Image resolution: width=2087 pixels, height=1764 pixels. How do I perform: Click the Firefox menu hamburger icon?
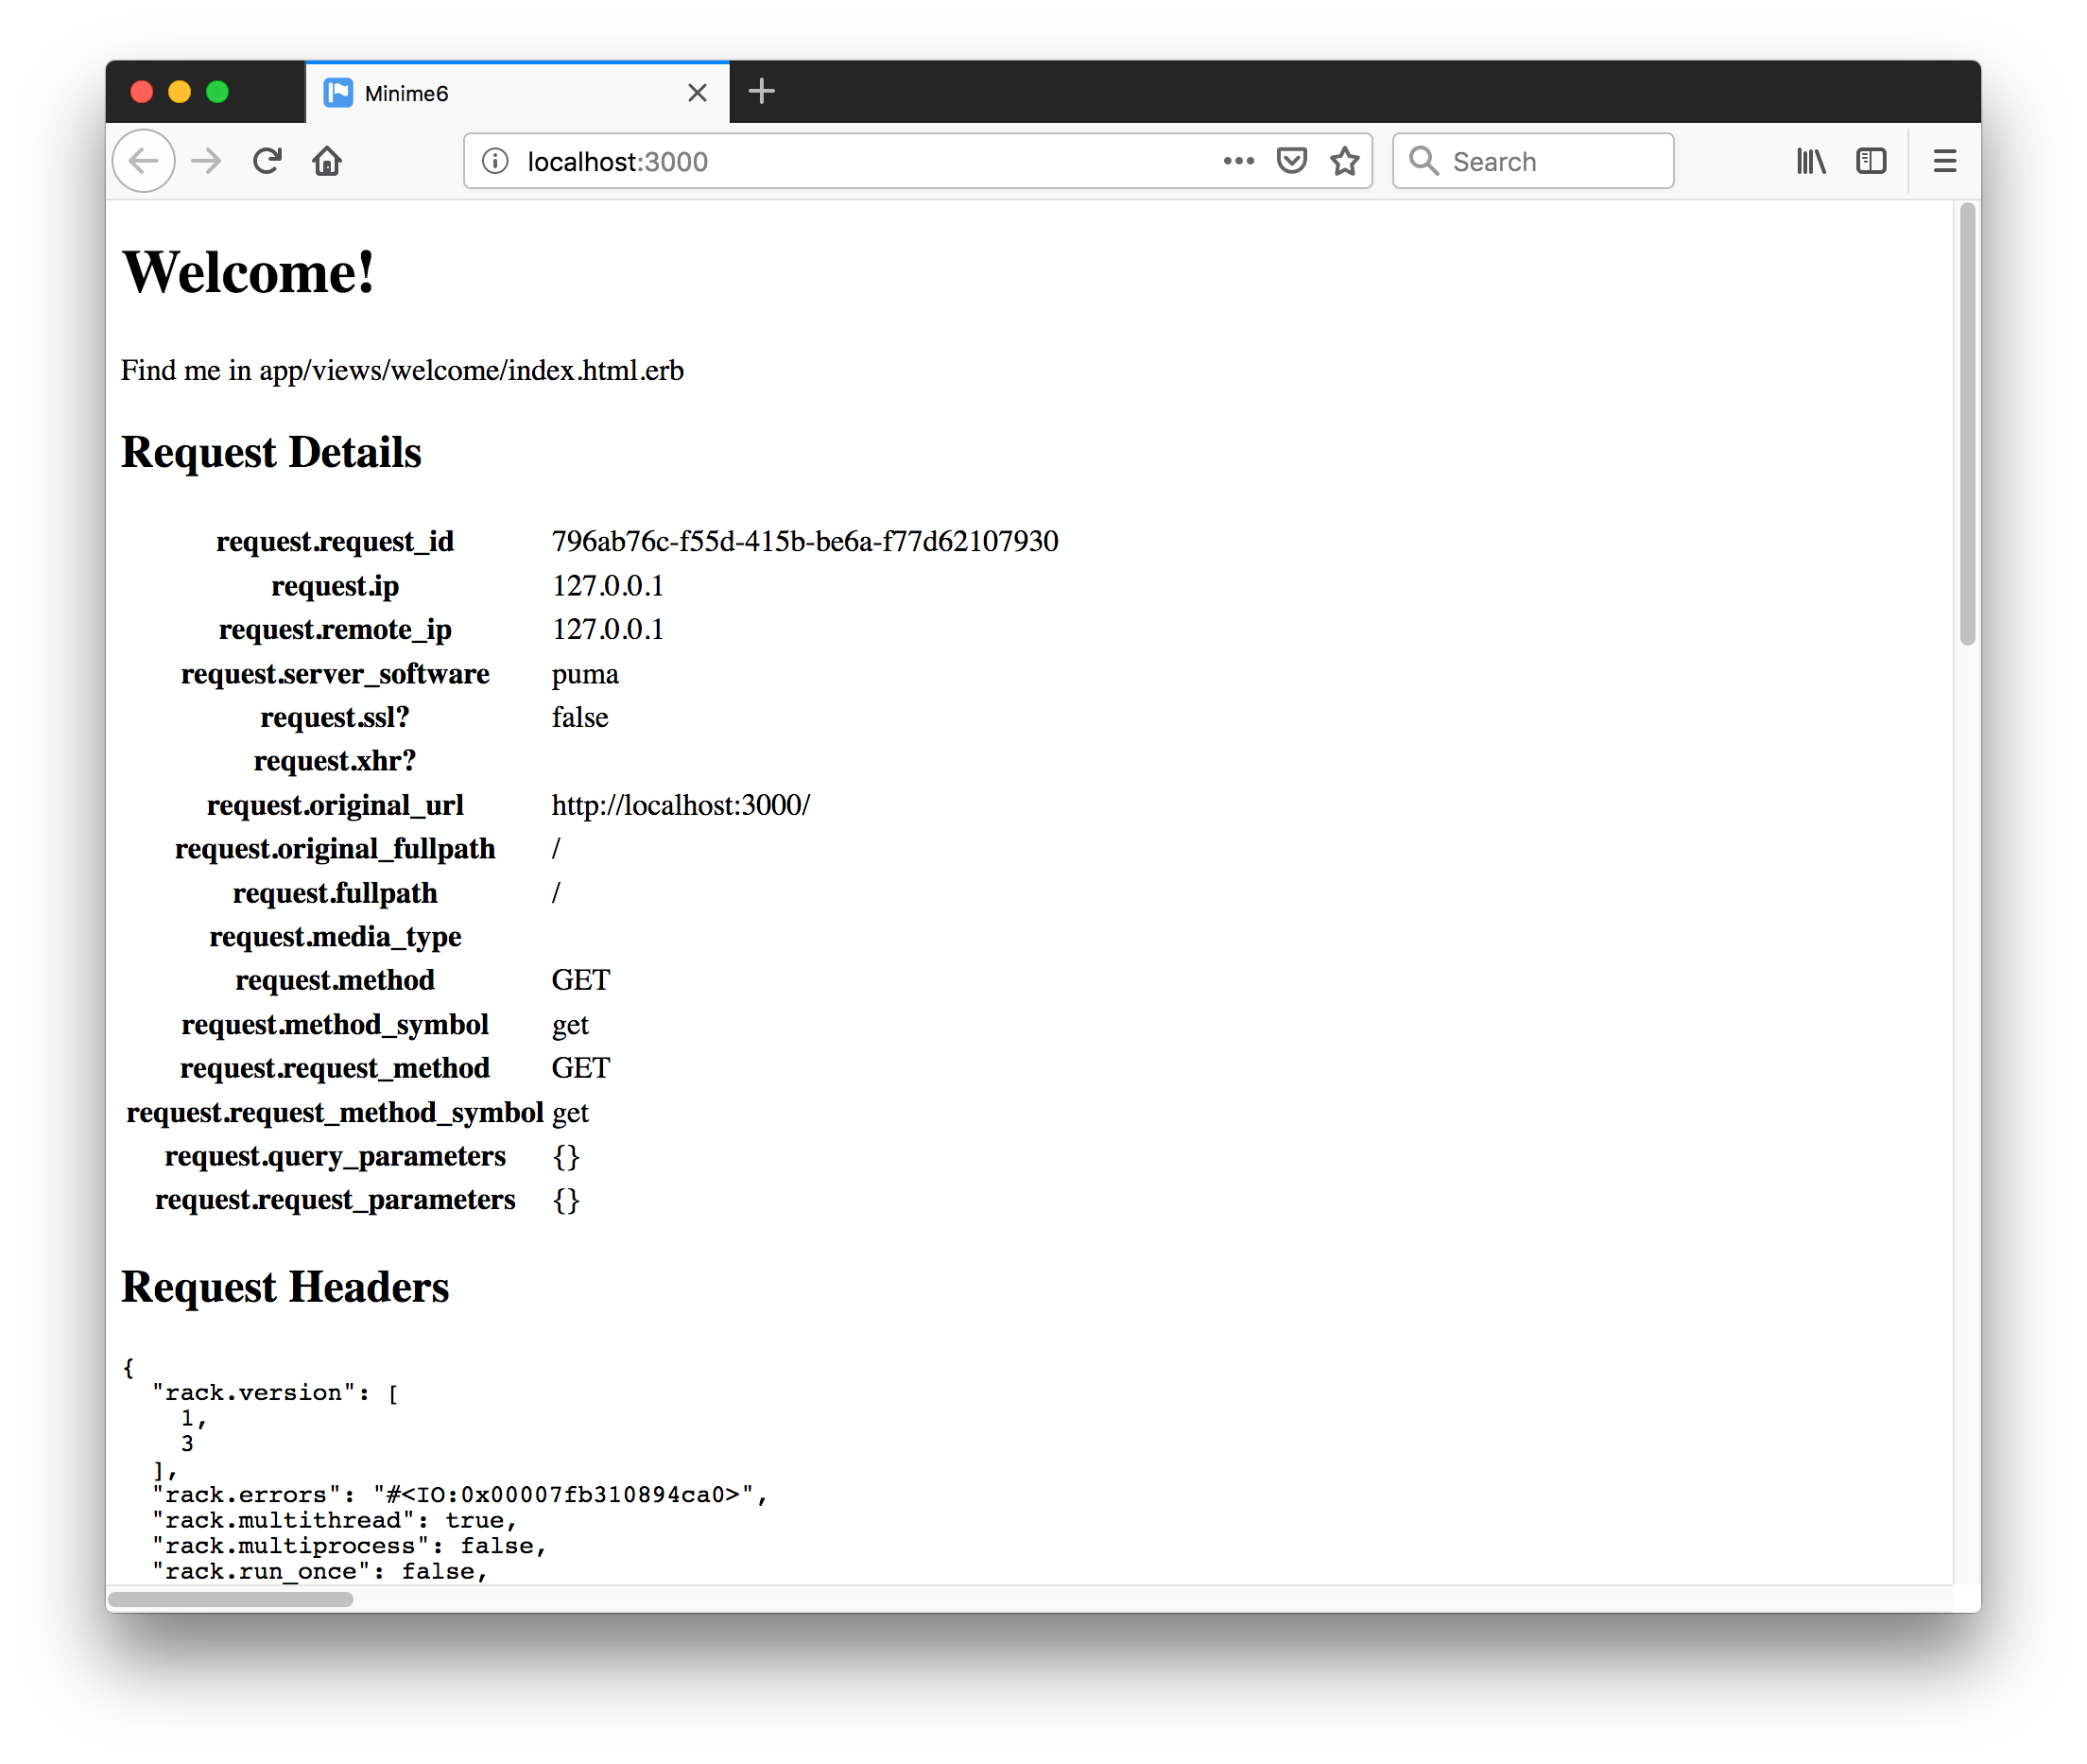tap(1945, 161)
